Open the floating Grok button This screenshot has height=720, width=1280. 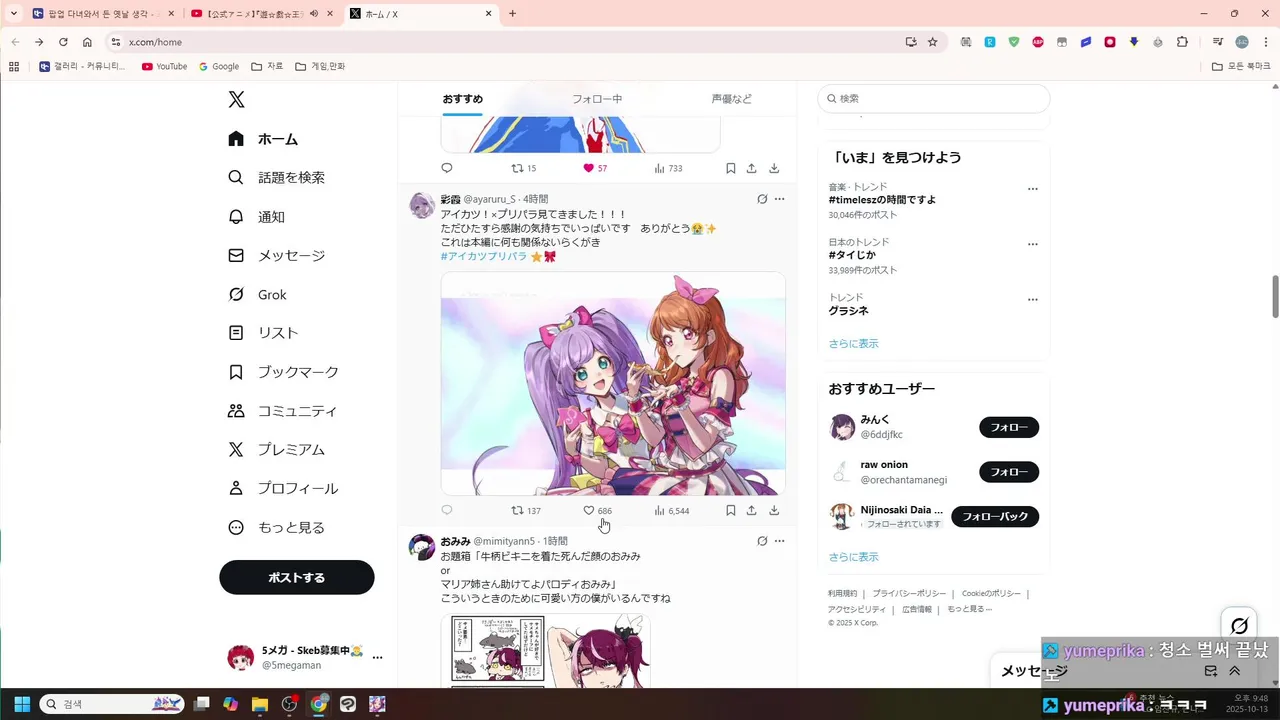point(1239,626)
